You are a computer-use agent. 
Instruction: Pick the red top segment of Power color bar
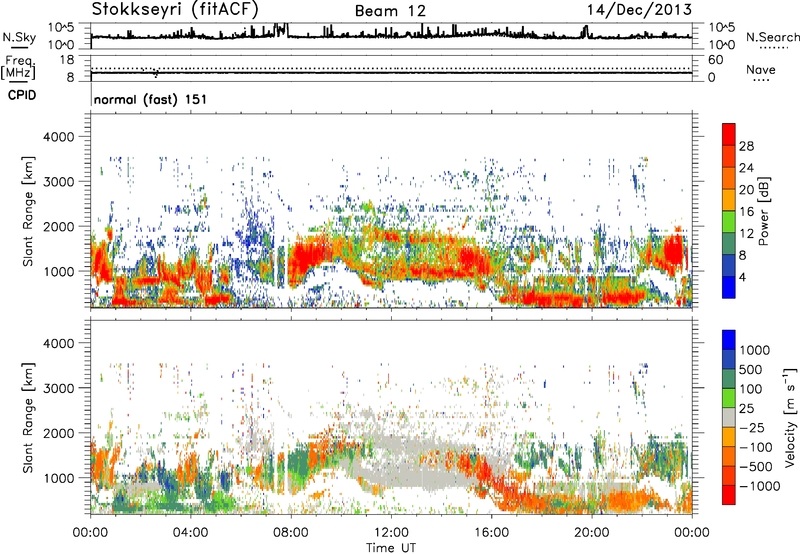tap(729, 134)
